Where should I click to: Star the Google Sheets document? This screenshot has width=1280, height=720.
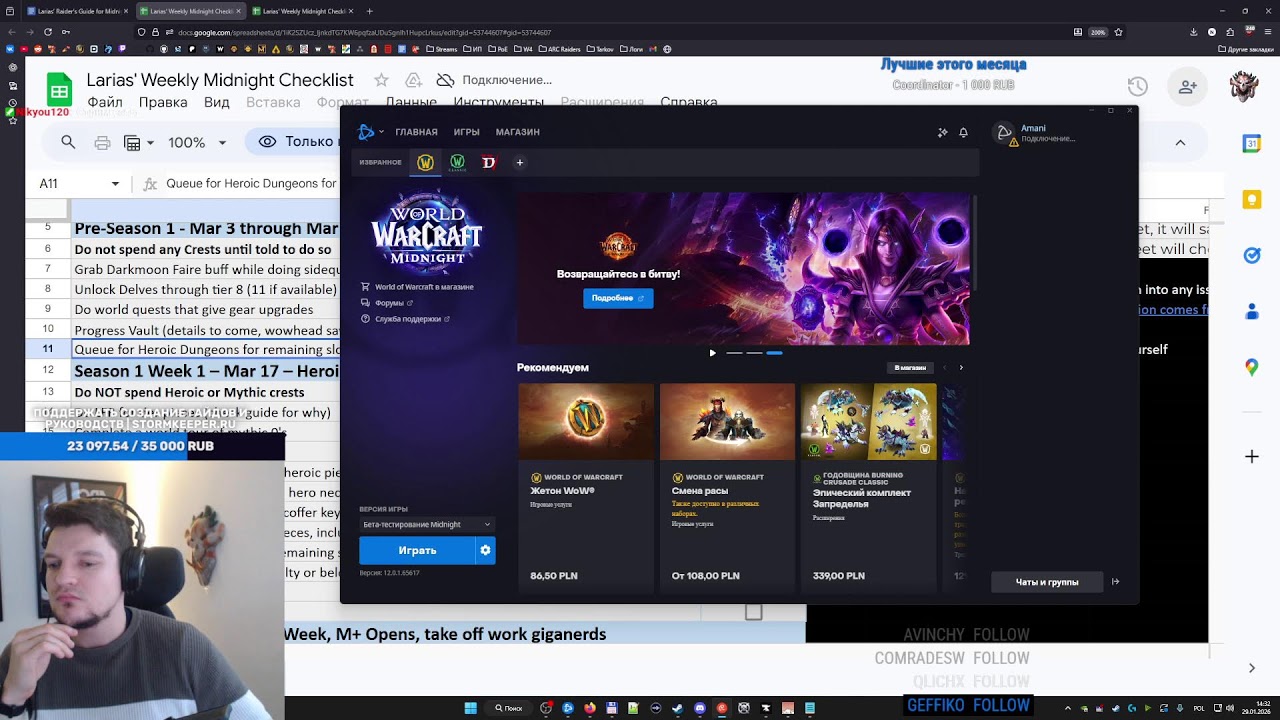pos(381,80)
